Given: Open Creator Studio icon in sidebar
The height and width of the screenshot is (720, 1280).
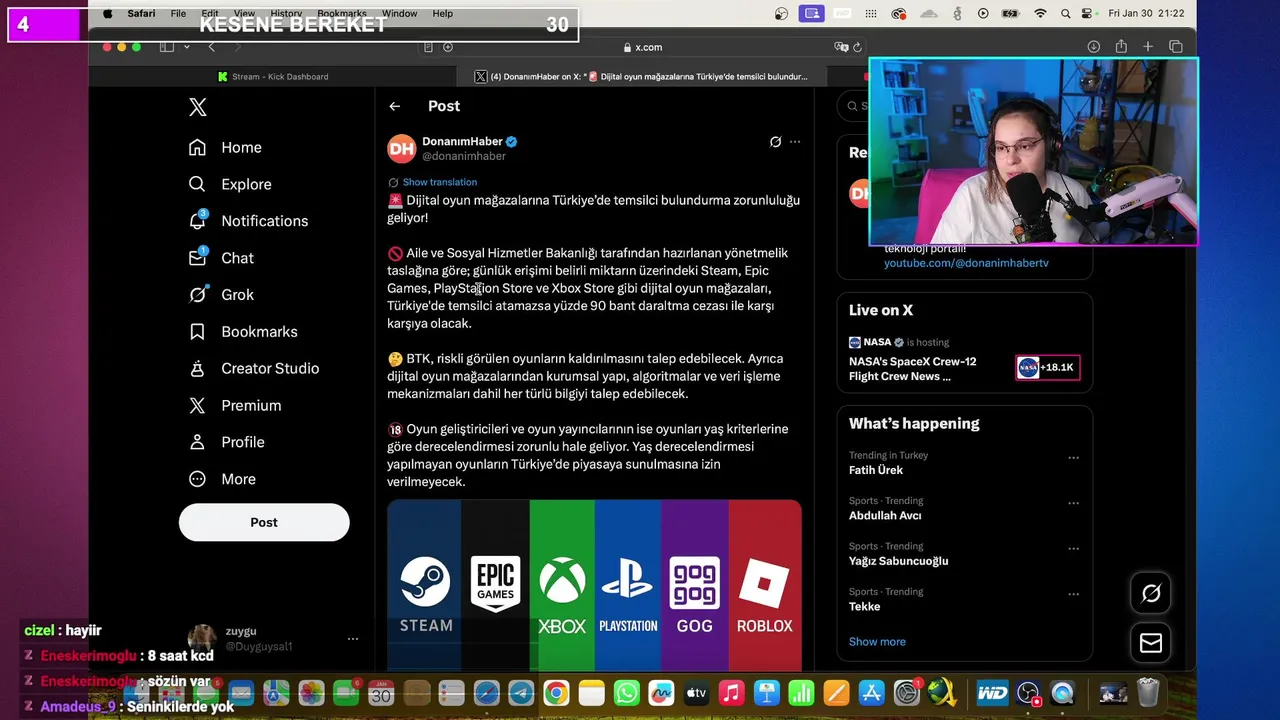Looking at the screenshot, I should click(x=197, y=368).
